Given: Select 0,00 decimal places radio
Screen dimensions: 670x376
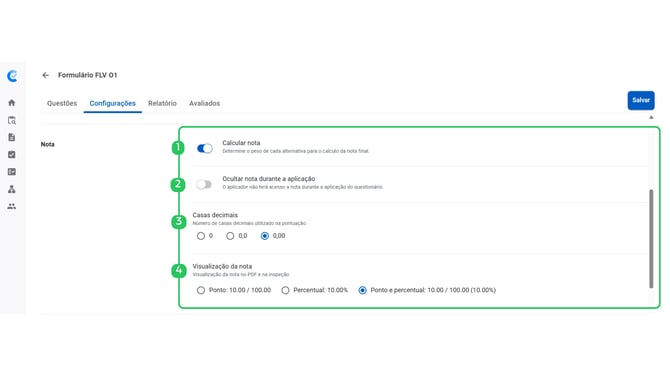Looking at the screenshot, I should point(265,236).
